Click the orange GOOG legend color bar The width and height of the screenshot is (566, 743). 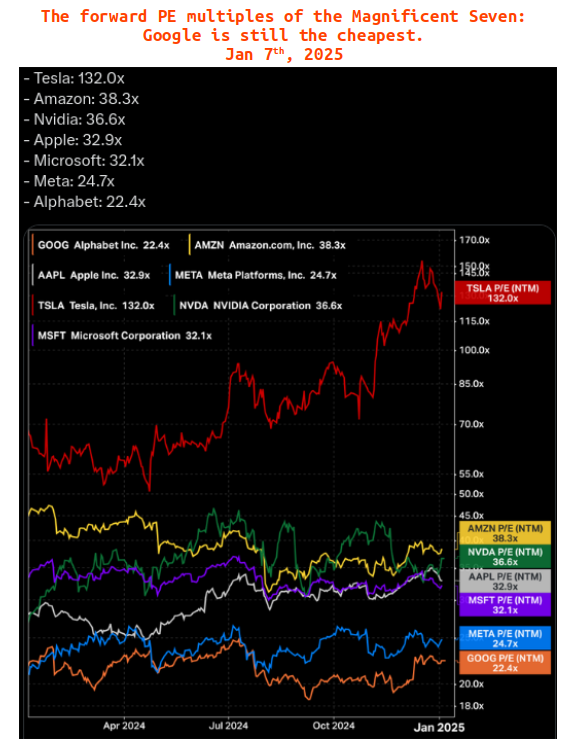33,245
